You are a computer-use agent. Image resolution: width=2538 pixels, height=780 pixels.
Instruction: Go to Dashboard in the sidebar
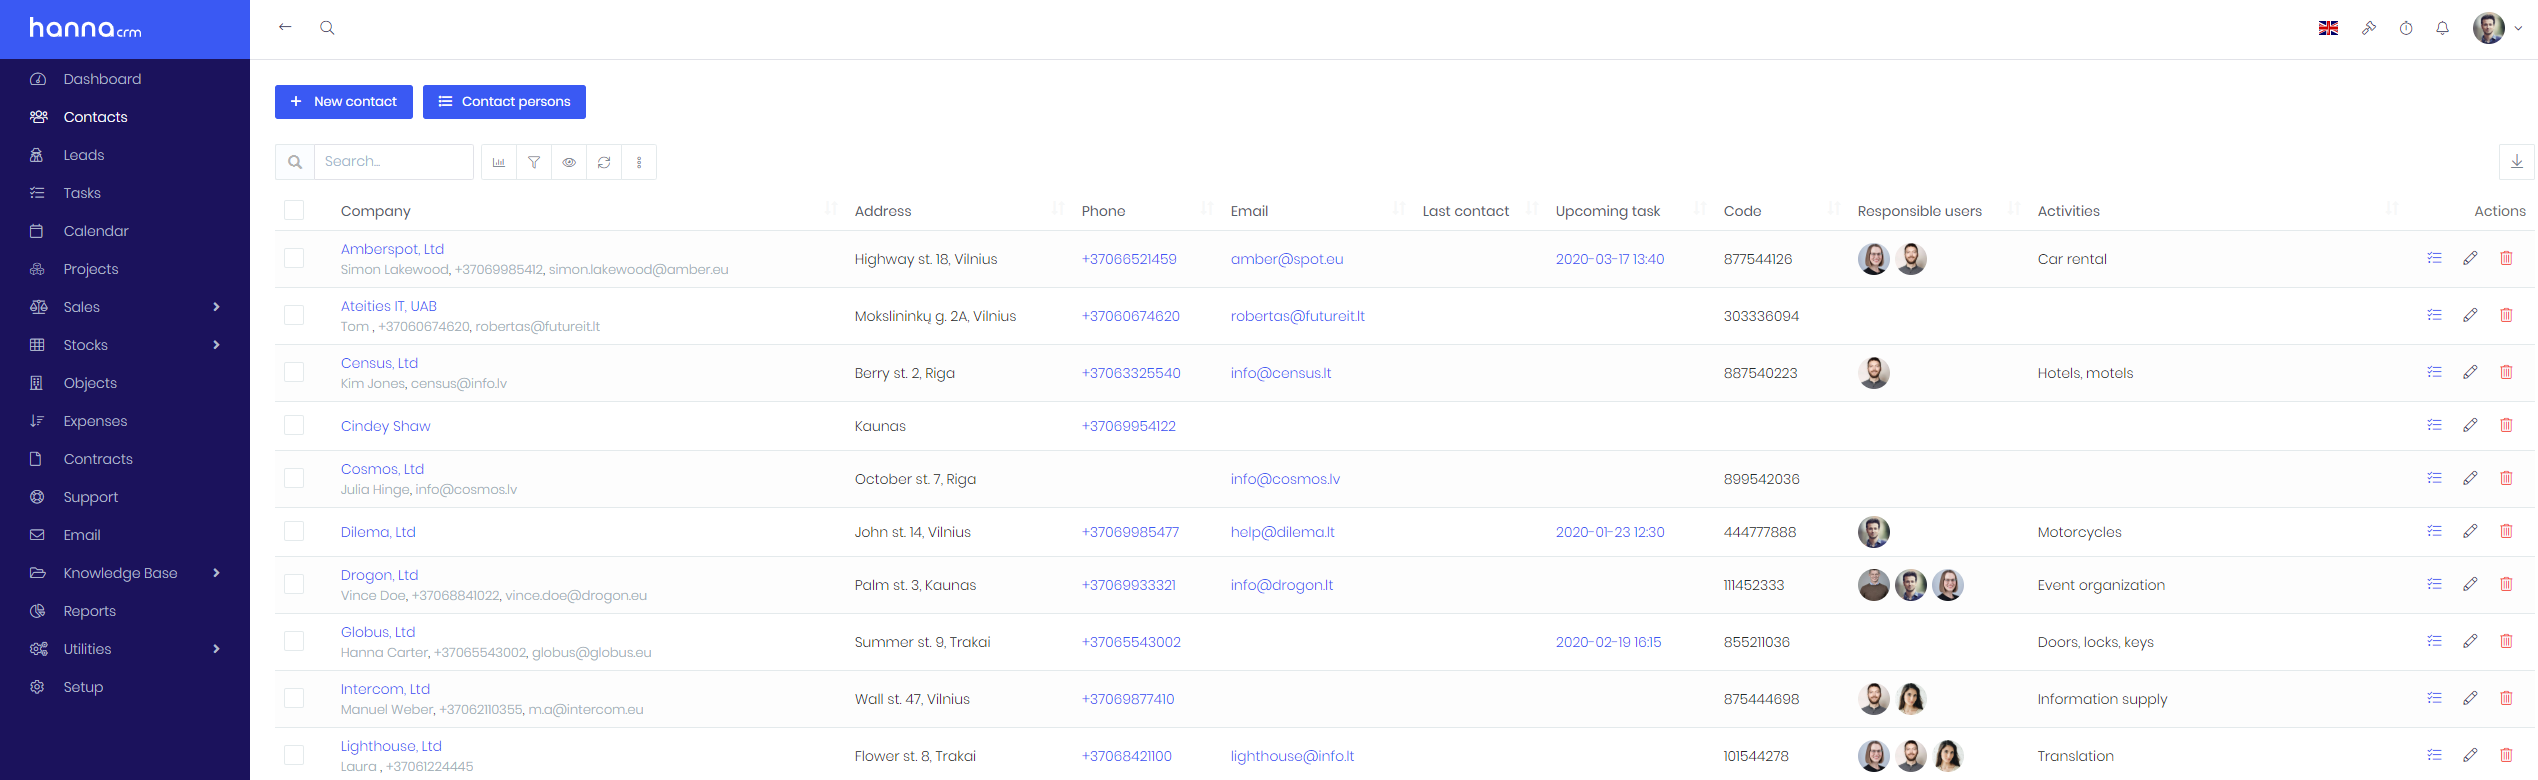coord(102,79)
